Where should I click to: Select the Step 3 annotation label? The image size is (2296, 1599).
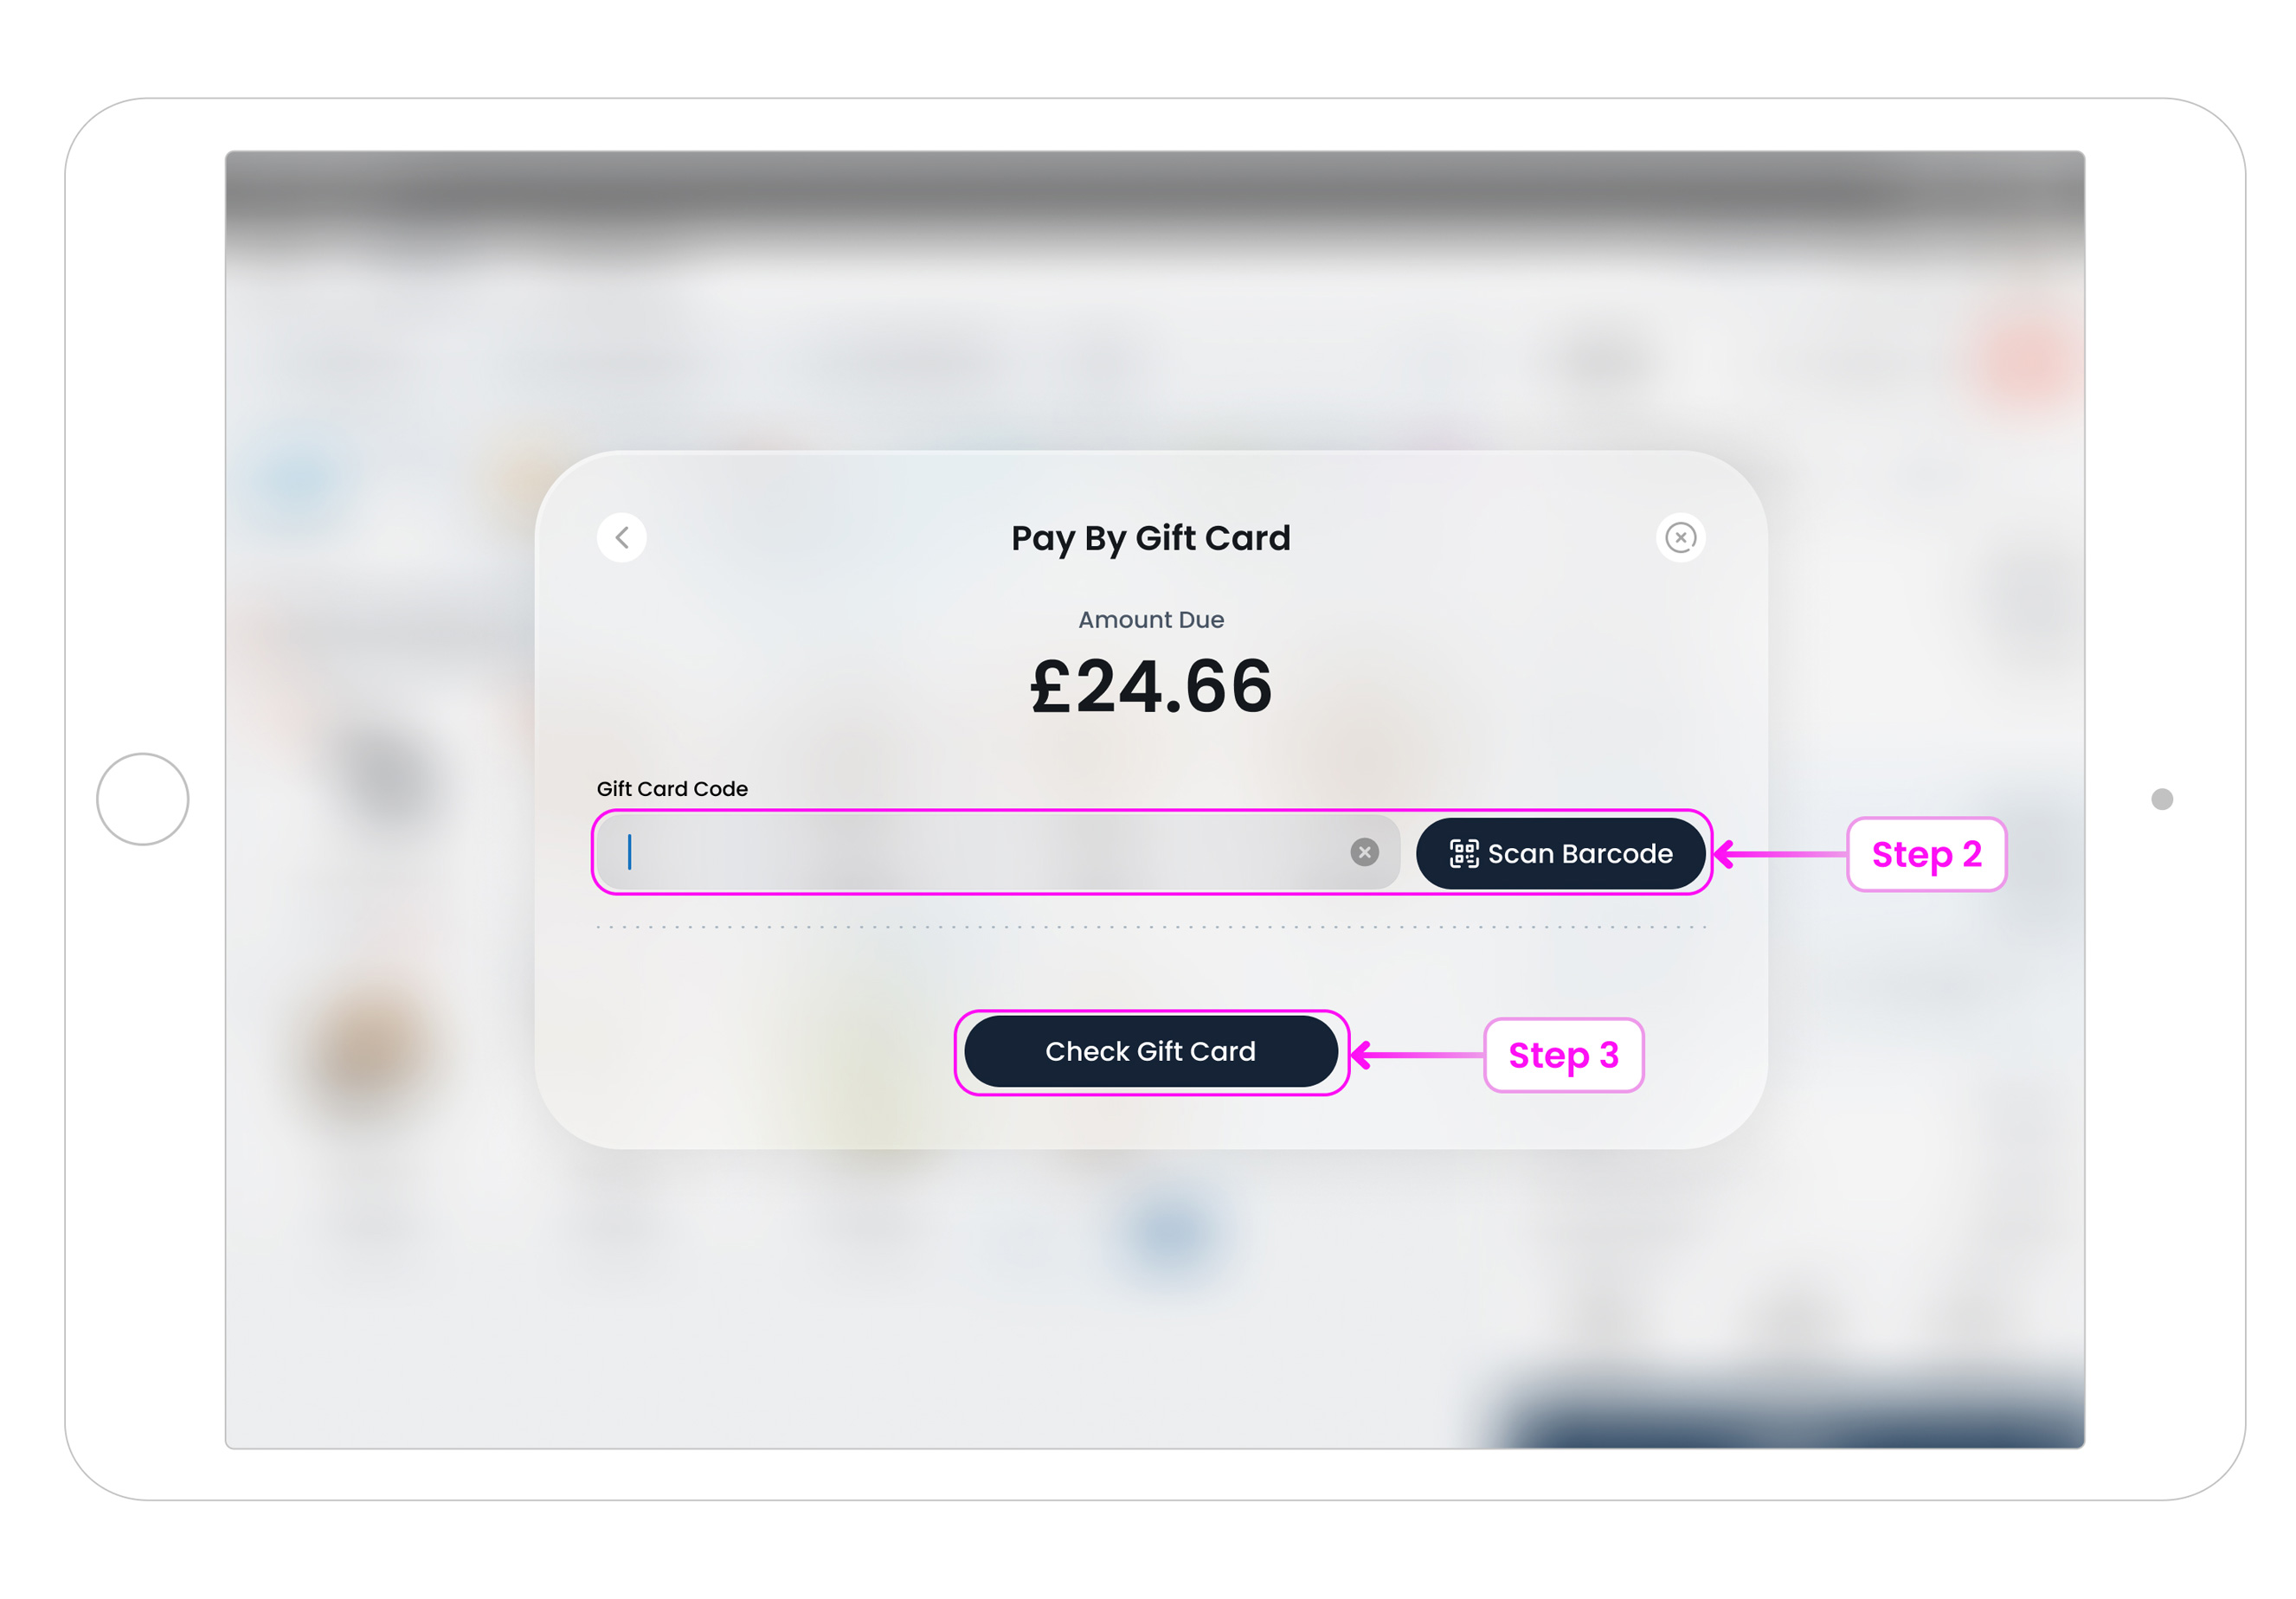pos(1562,1054)
